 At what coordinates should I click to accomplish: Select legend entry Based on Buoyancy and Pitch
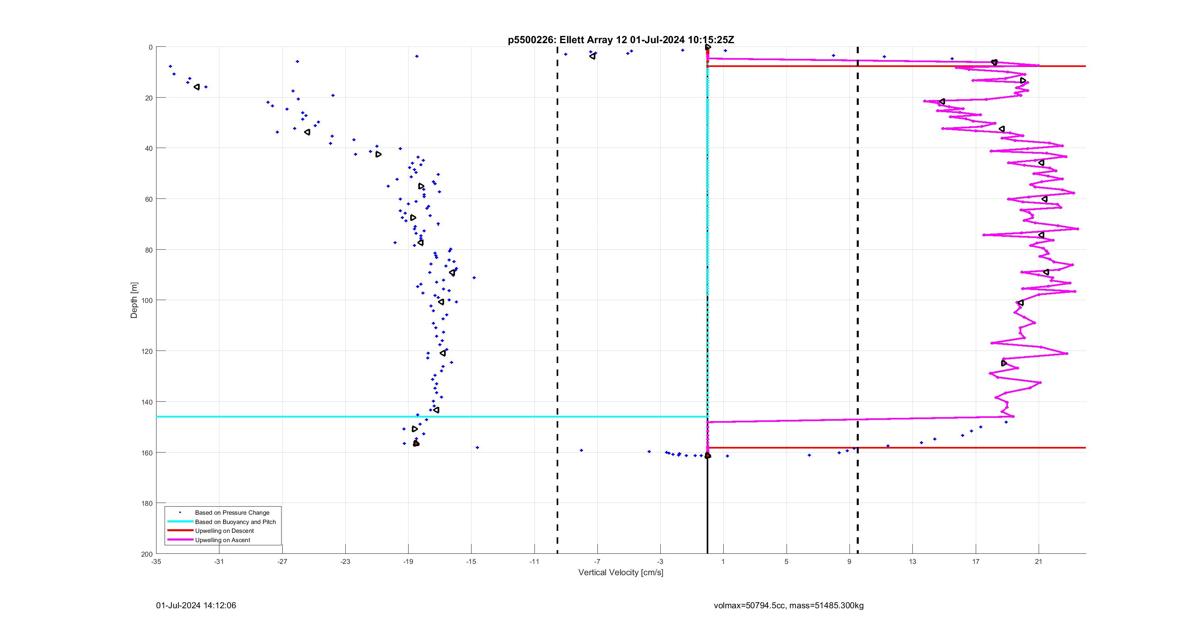(x=236, y=522)
